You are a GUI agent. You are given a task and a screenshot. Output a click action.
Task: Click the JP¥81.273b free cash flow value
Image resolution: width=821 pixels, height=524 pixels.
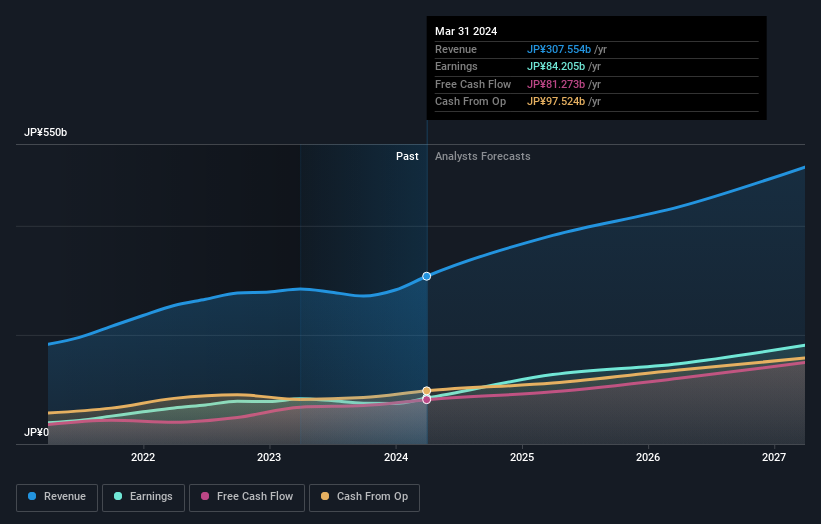556,84
